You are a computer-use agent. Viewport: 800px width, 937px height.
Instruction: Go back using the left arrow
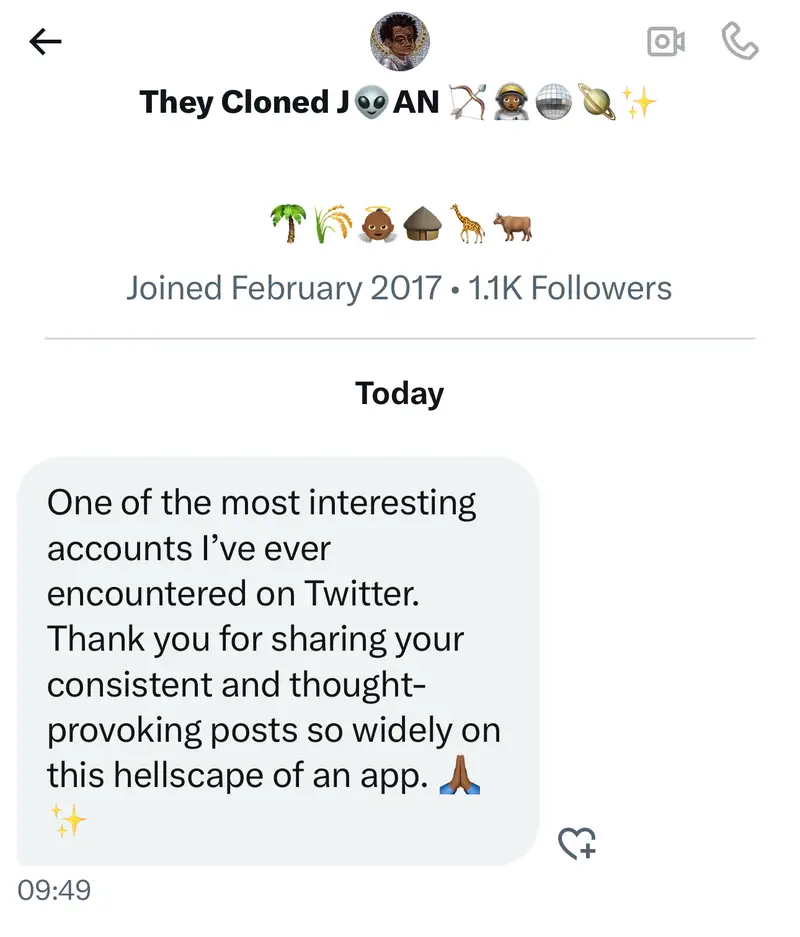[x=46, y=41]
